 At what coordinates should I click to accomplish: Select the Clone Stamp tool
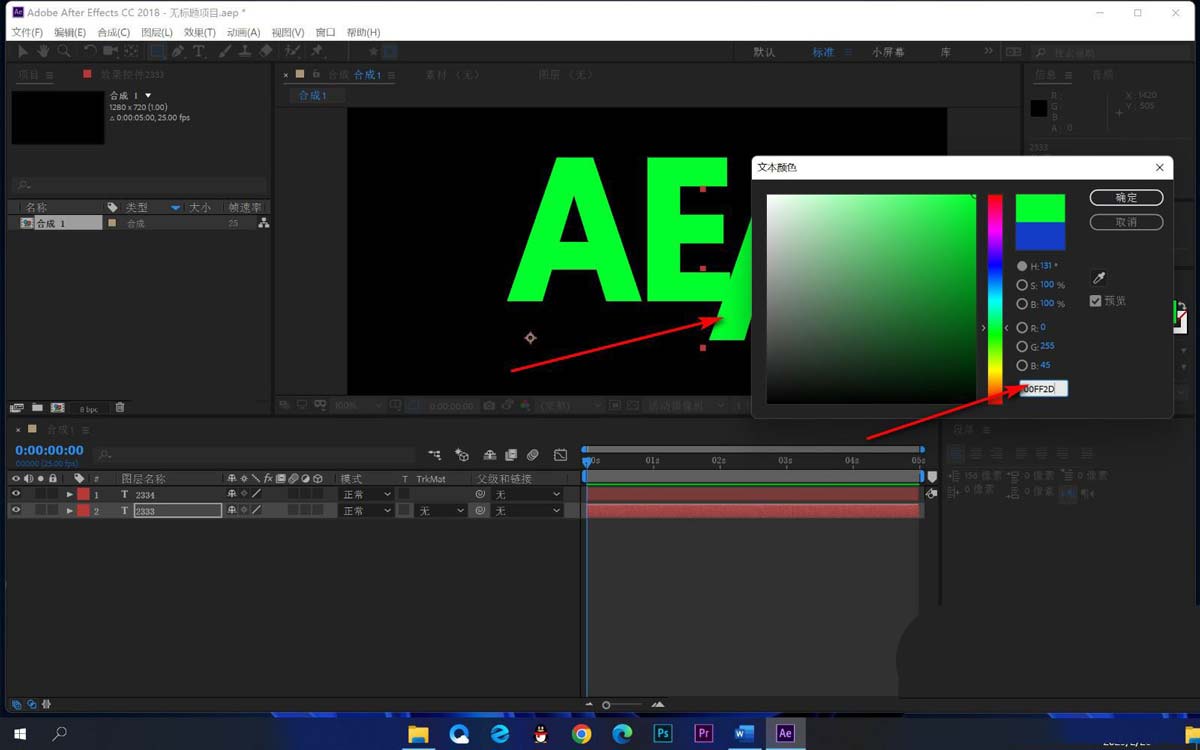click(246, 51)
